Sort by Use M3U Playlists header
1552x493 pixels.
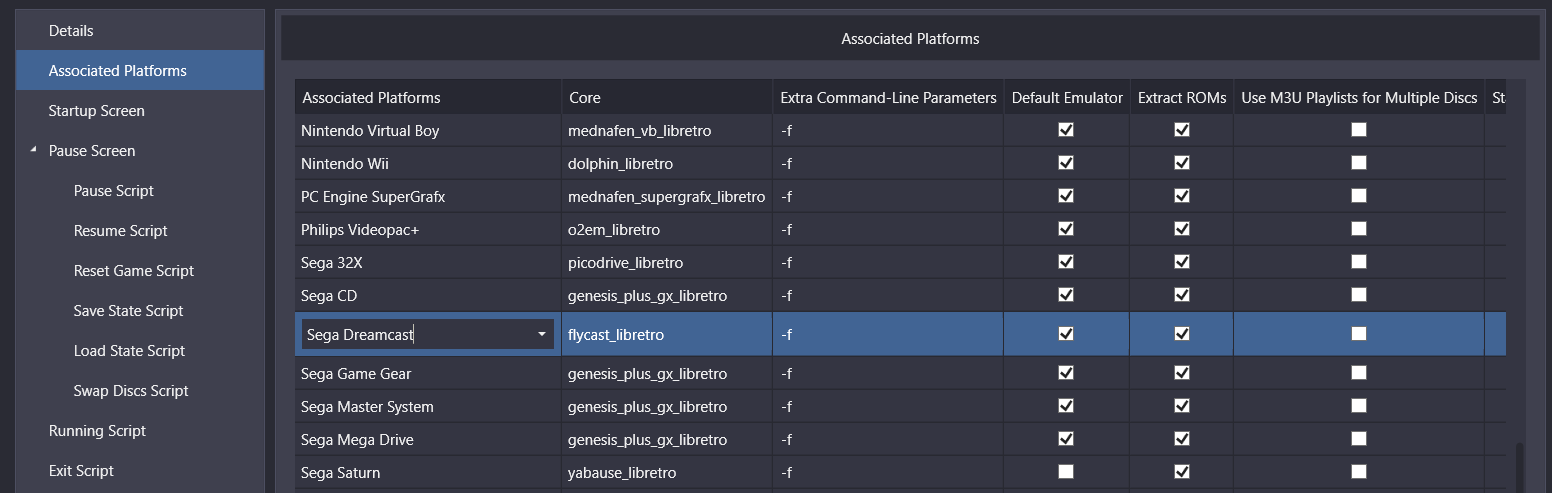(x=1359, y=97)
